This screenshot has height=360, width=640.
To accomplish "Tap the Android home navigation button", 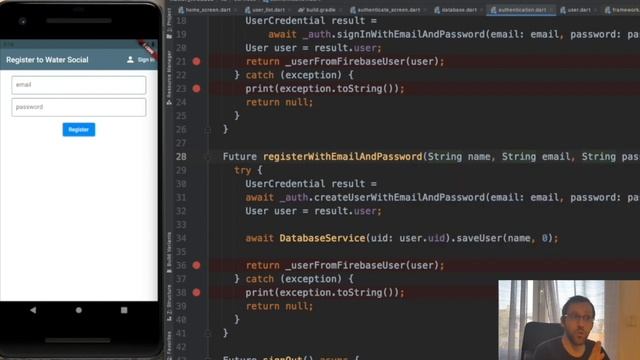I will pyautogui.click(x=79, y=310).
